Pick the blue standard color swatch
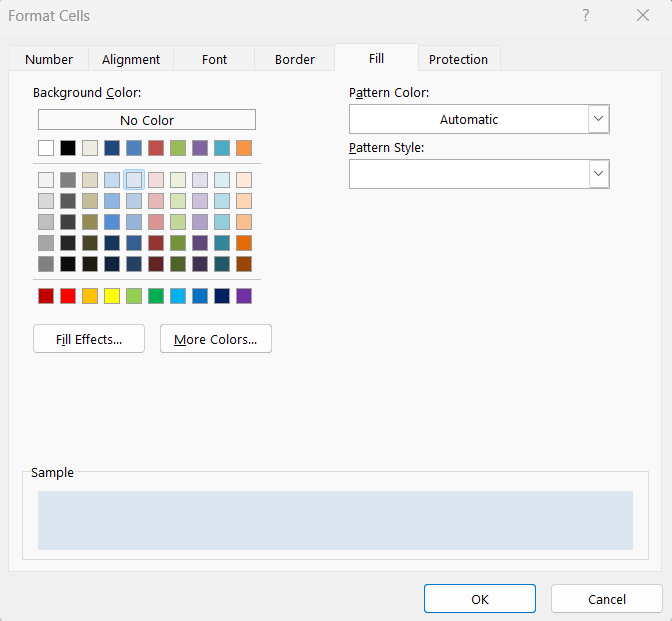 pyautogui.click(x=200, y=296)
